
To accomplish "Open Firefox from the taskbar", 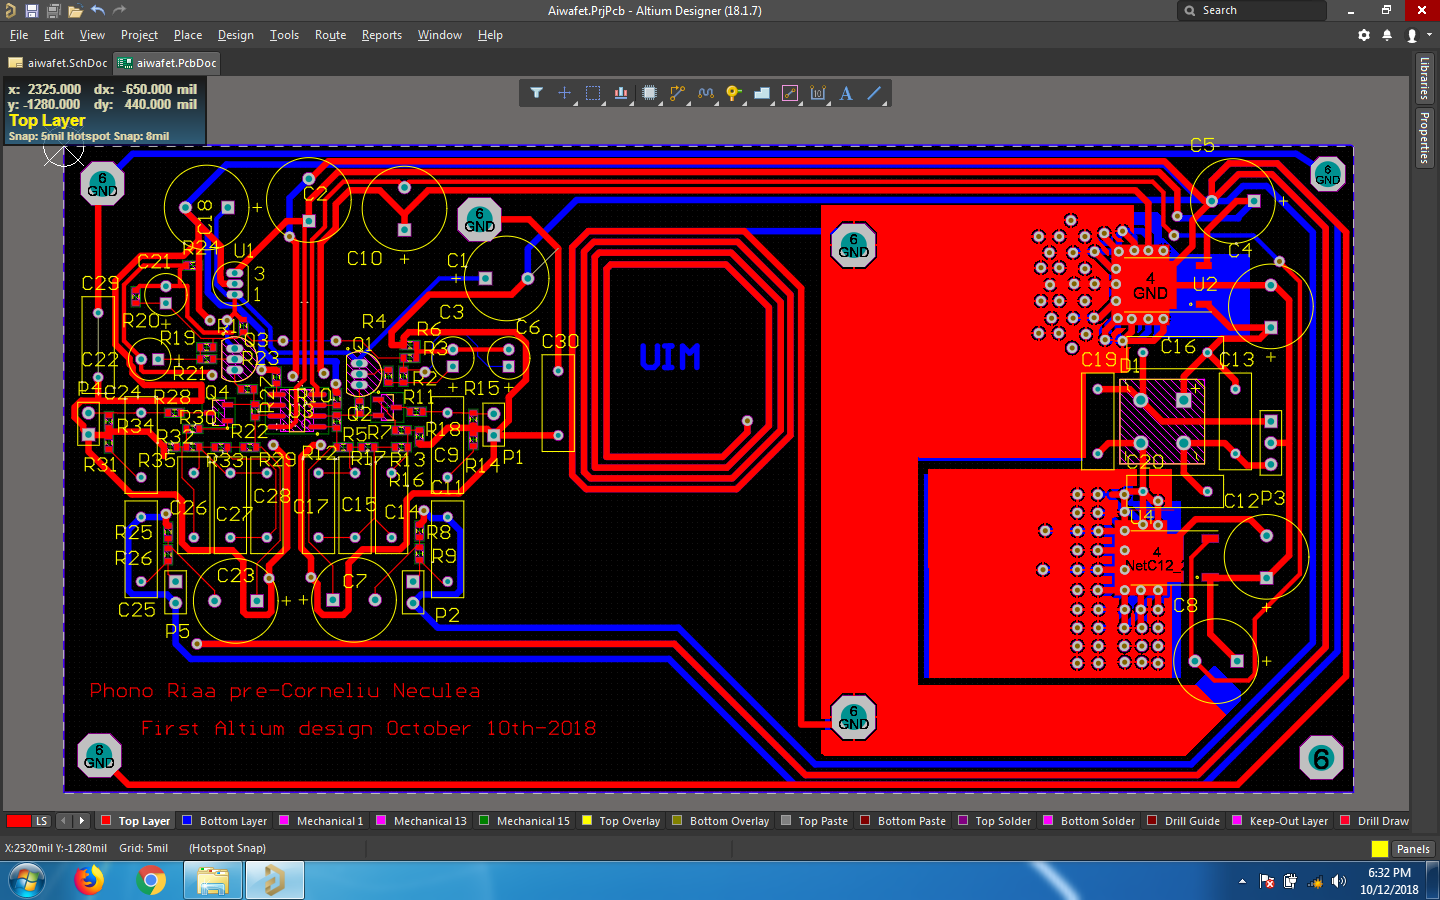I will tap(89, 881).
